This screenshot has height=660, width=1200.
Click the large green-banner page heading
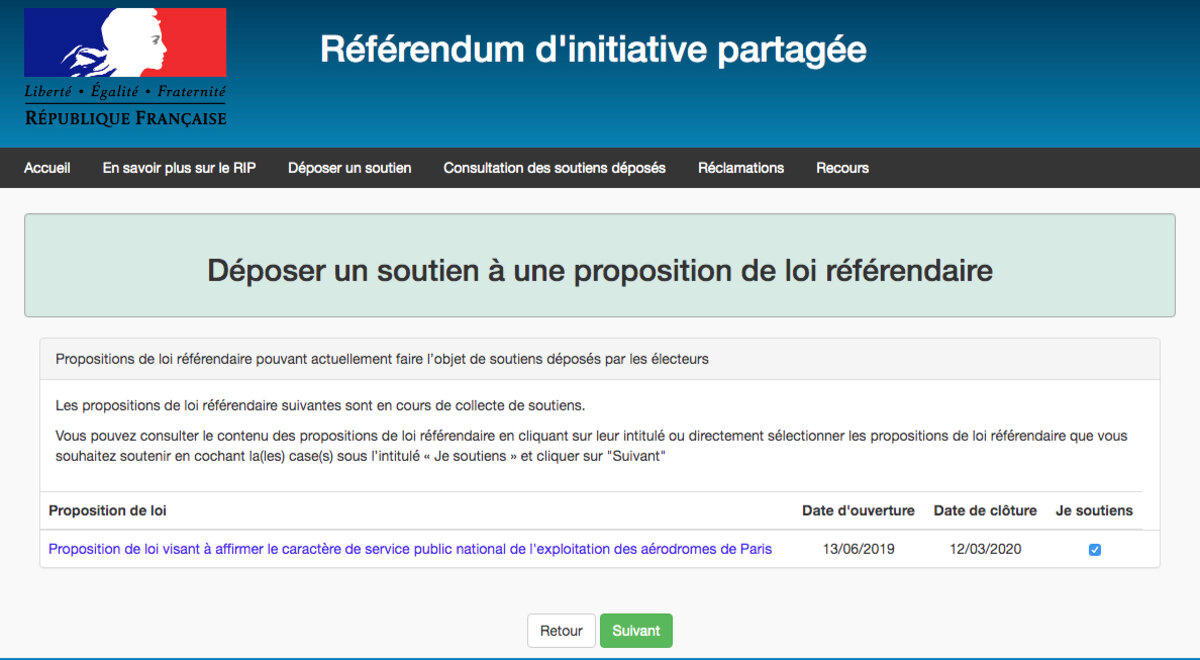[599, 270]
